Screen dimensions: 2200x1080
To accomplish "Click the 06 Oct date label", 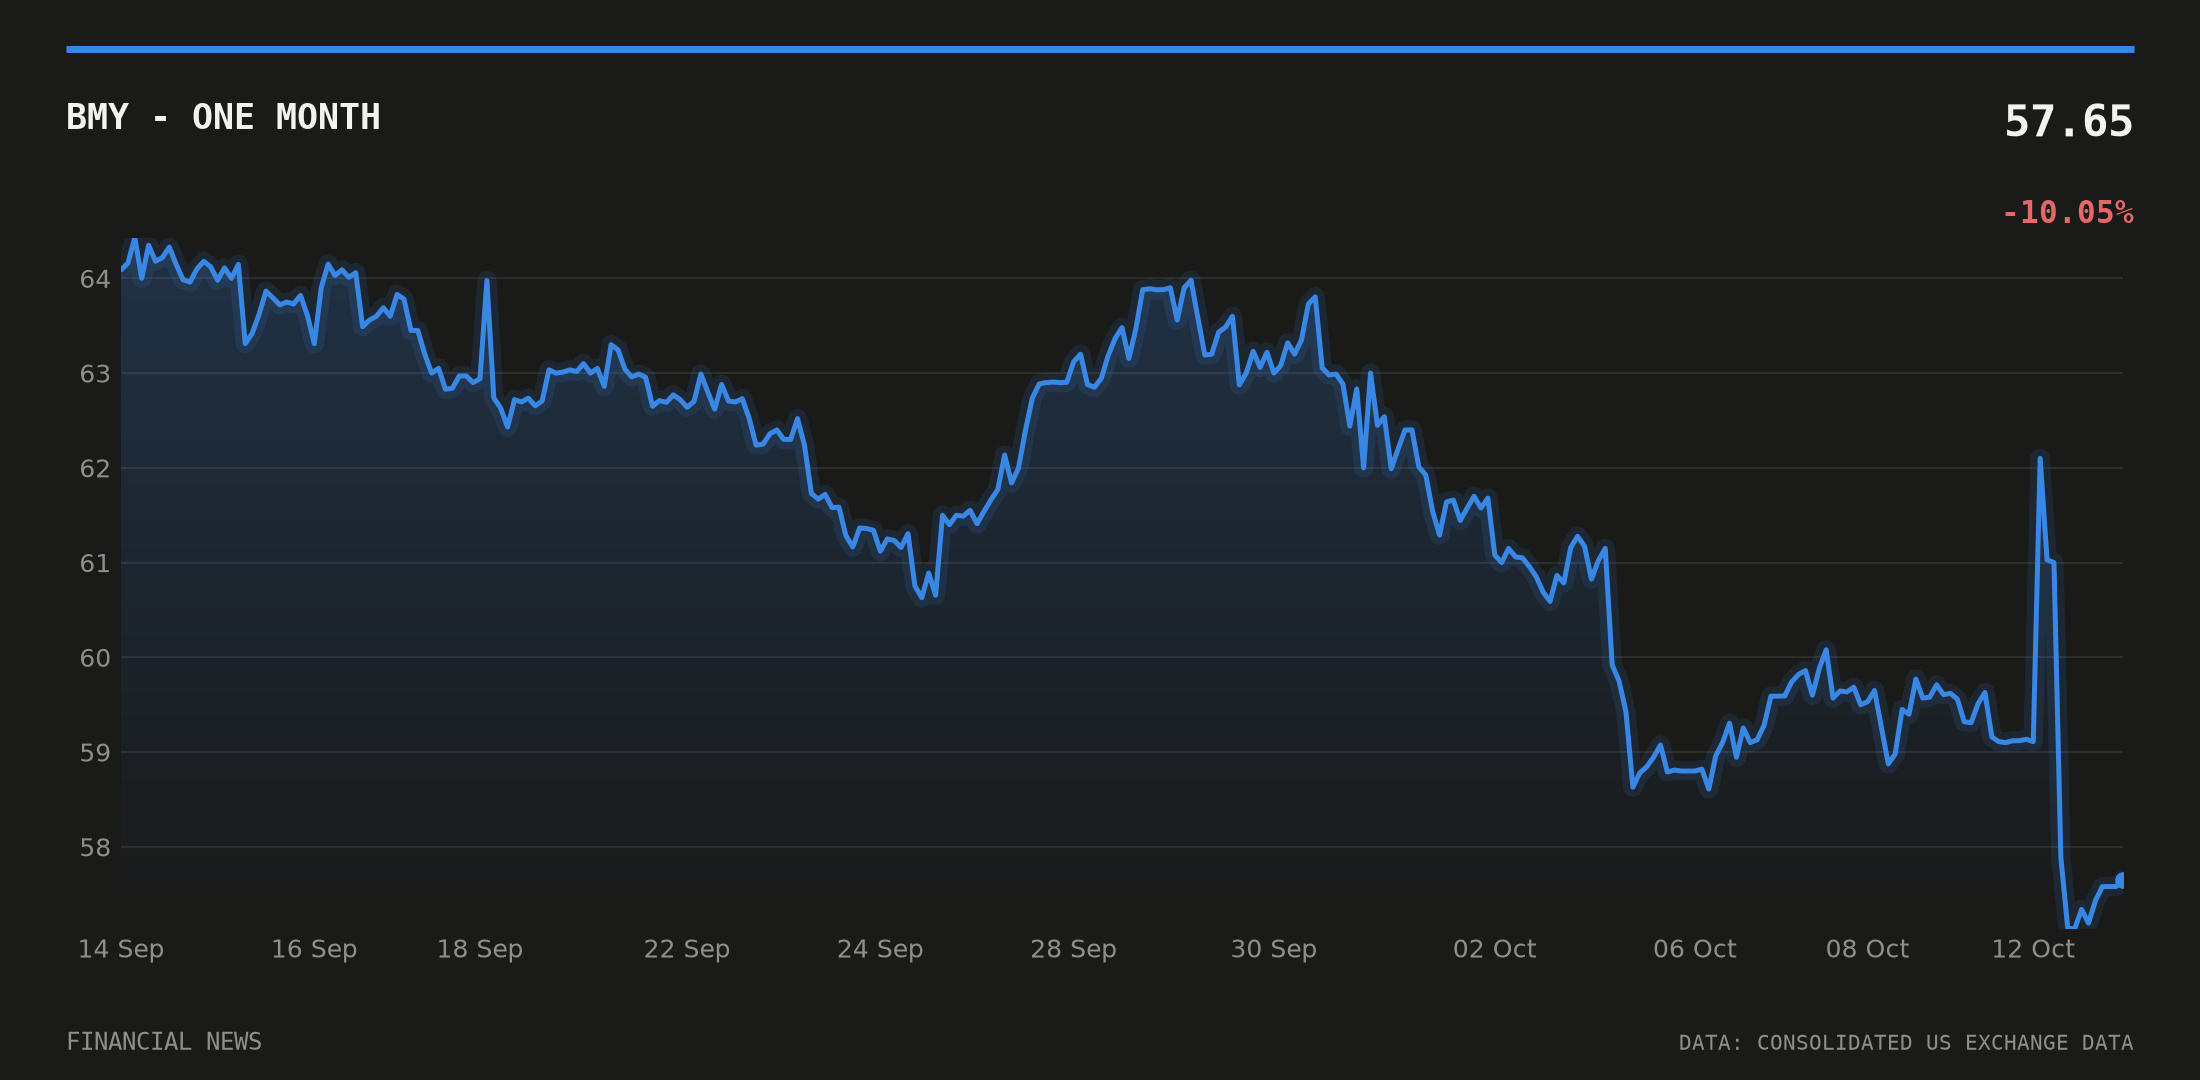I will tap(1694, 949).
